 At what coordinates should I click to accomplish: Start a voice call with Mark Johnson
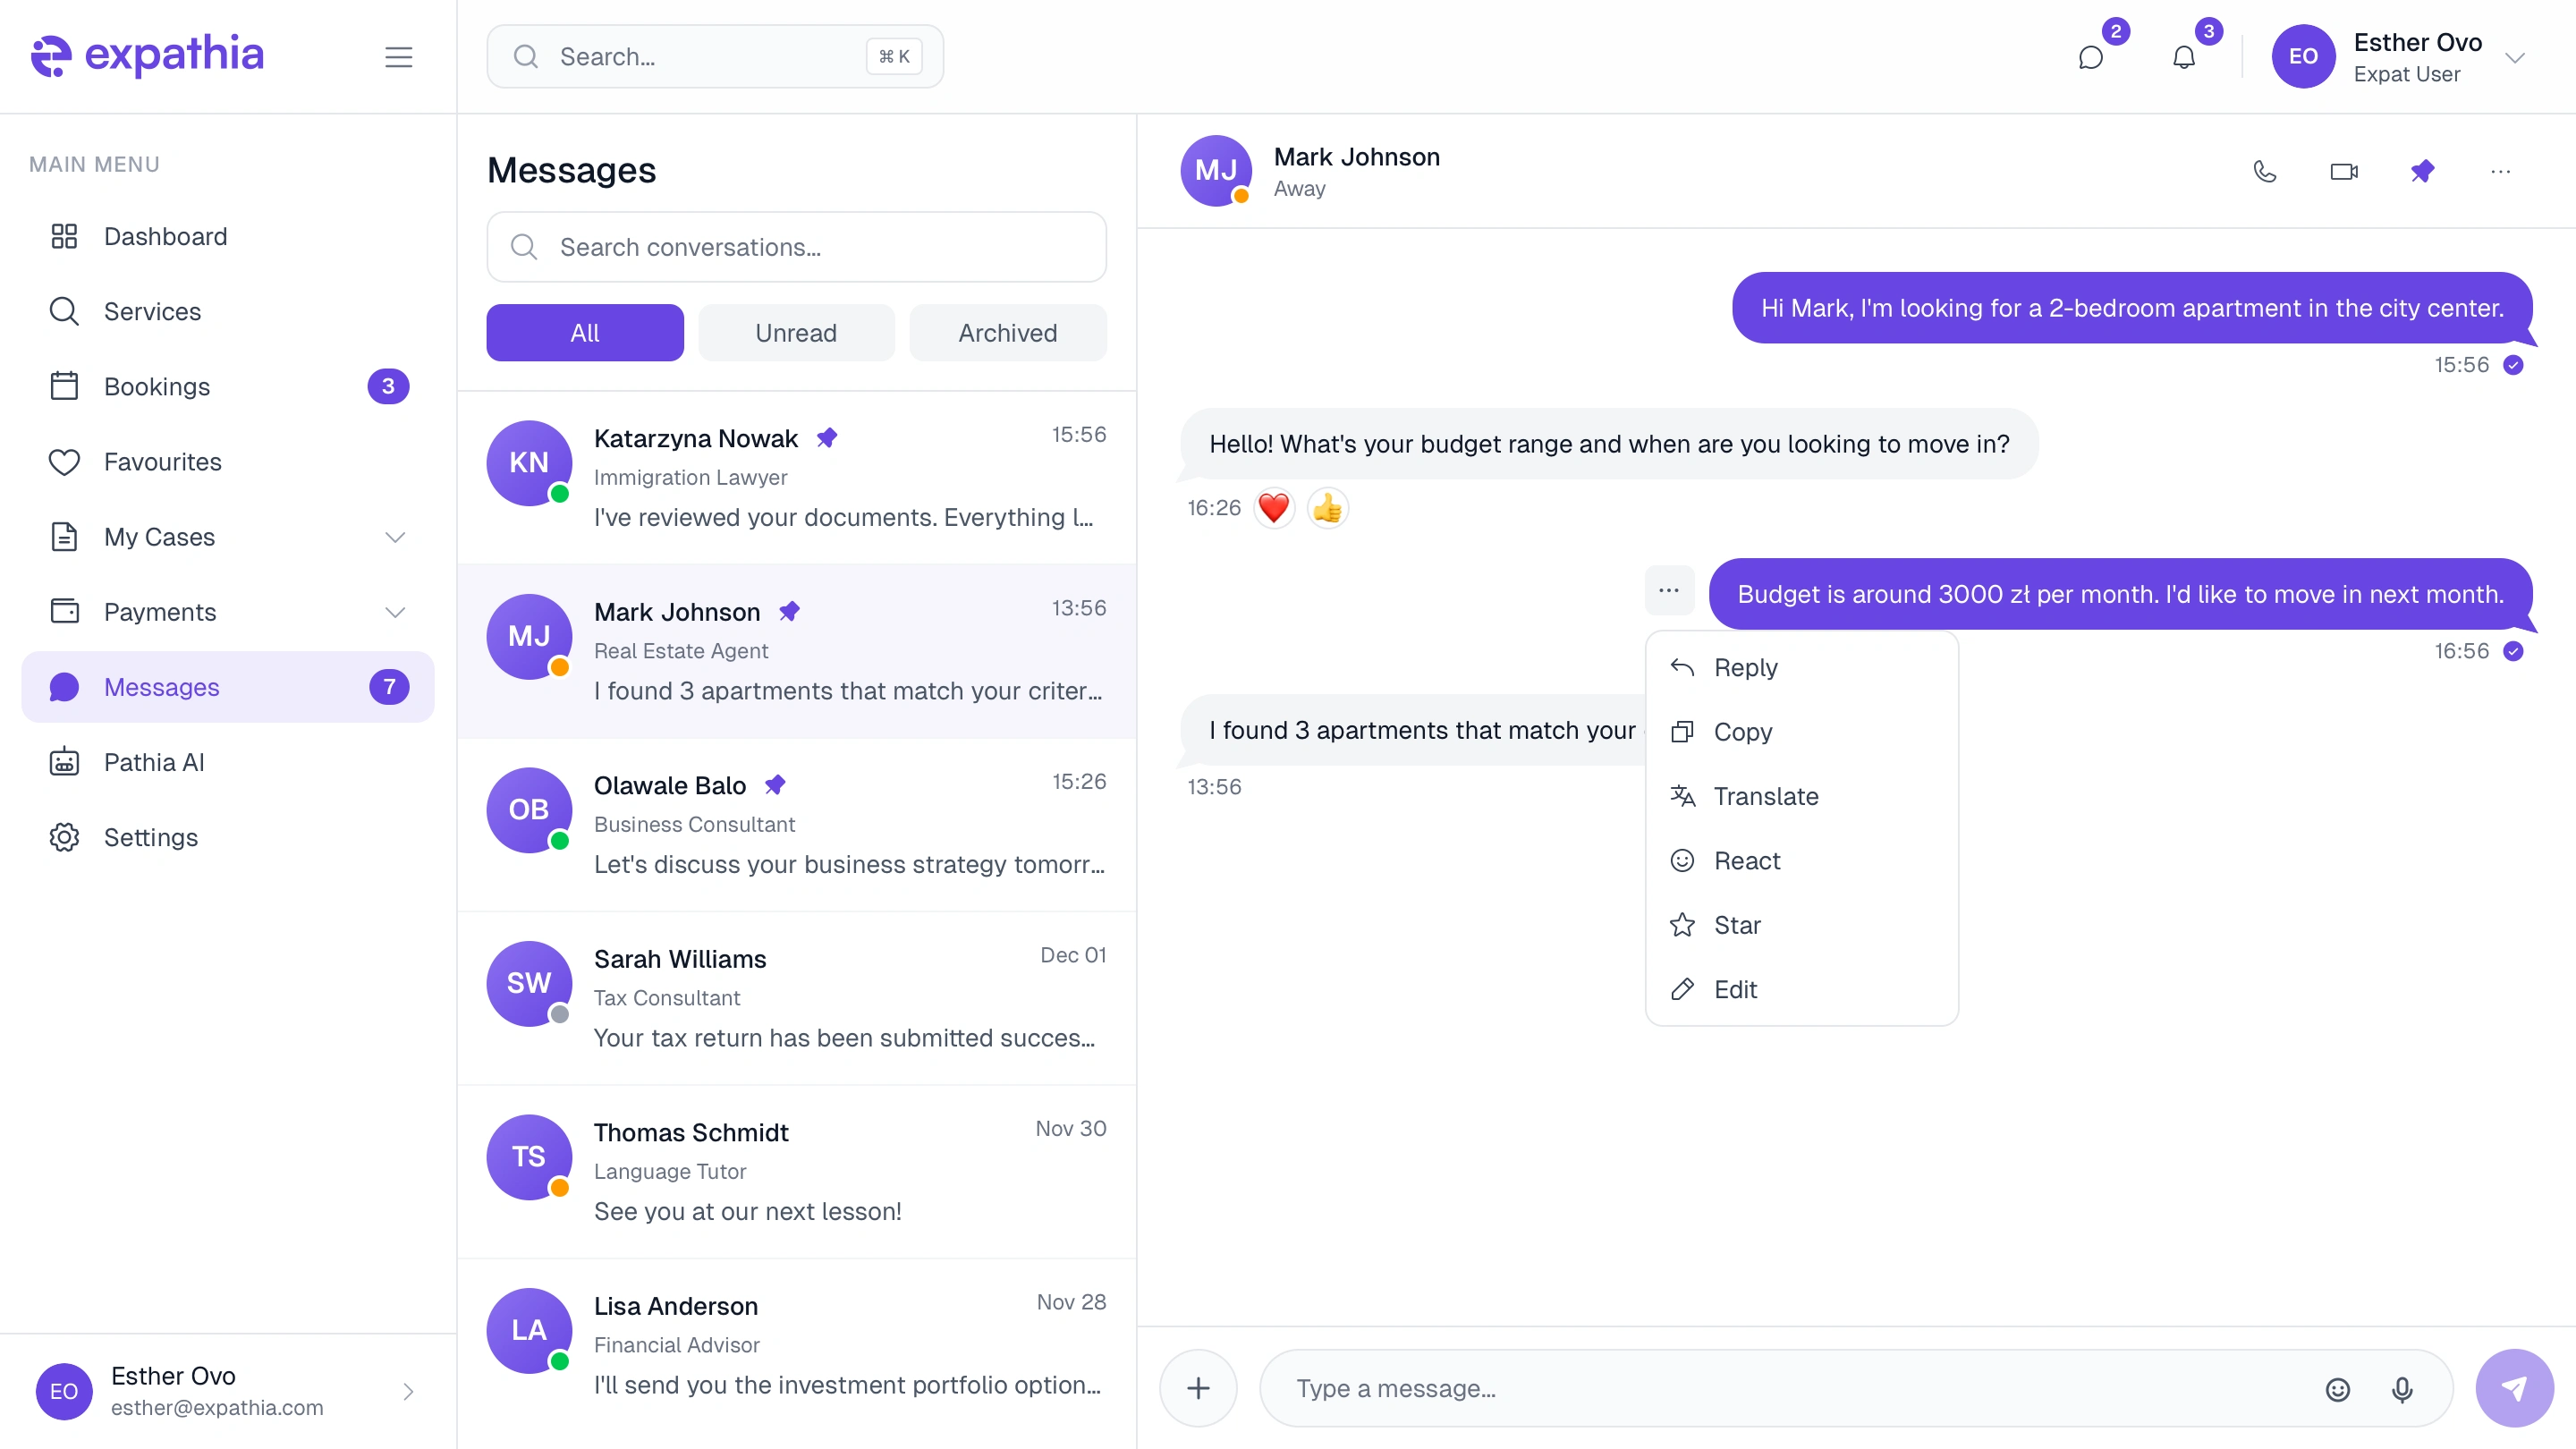(x=2265, y=171)
